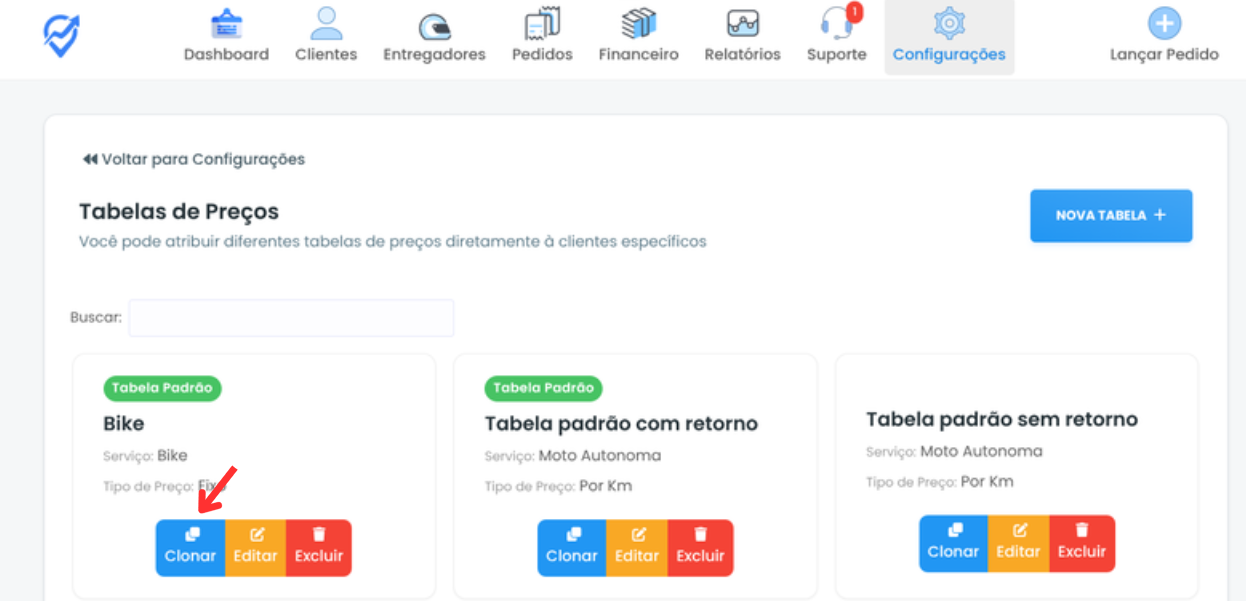
Task: Click the checkmark logo icon at top left
Action: click(x=62, y=35)
